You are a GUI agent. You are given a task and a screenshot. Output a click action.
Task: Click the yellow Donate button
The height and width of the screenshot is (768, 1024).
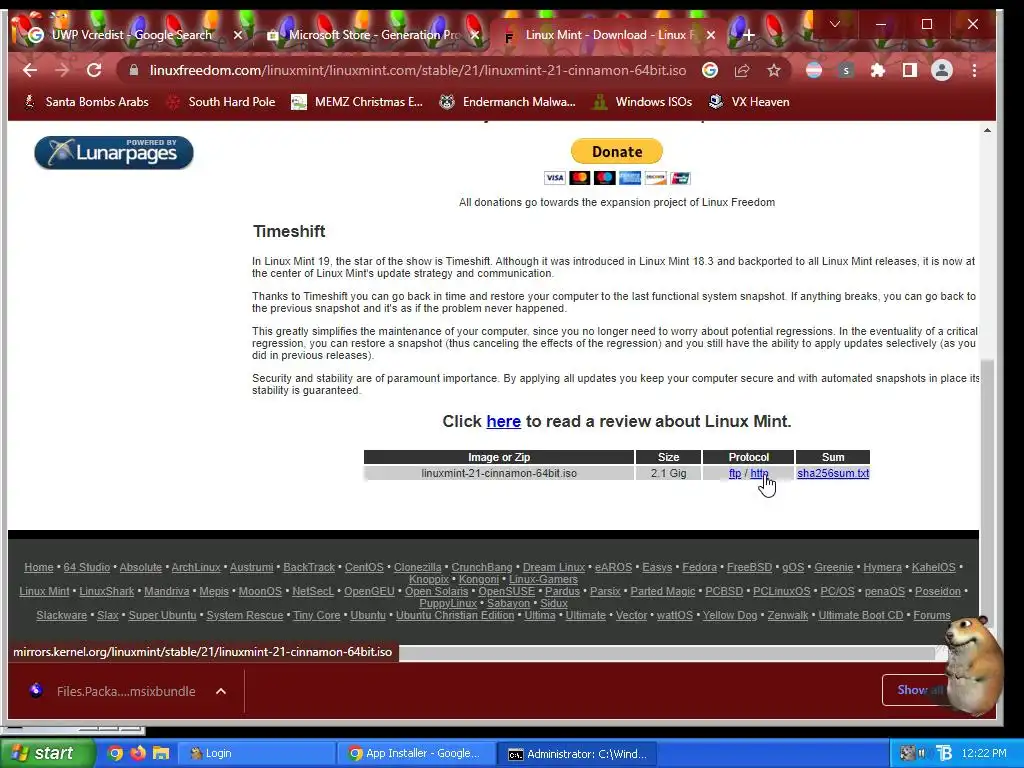point(616,152)
